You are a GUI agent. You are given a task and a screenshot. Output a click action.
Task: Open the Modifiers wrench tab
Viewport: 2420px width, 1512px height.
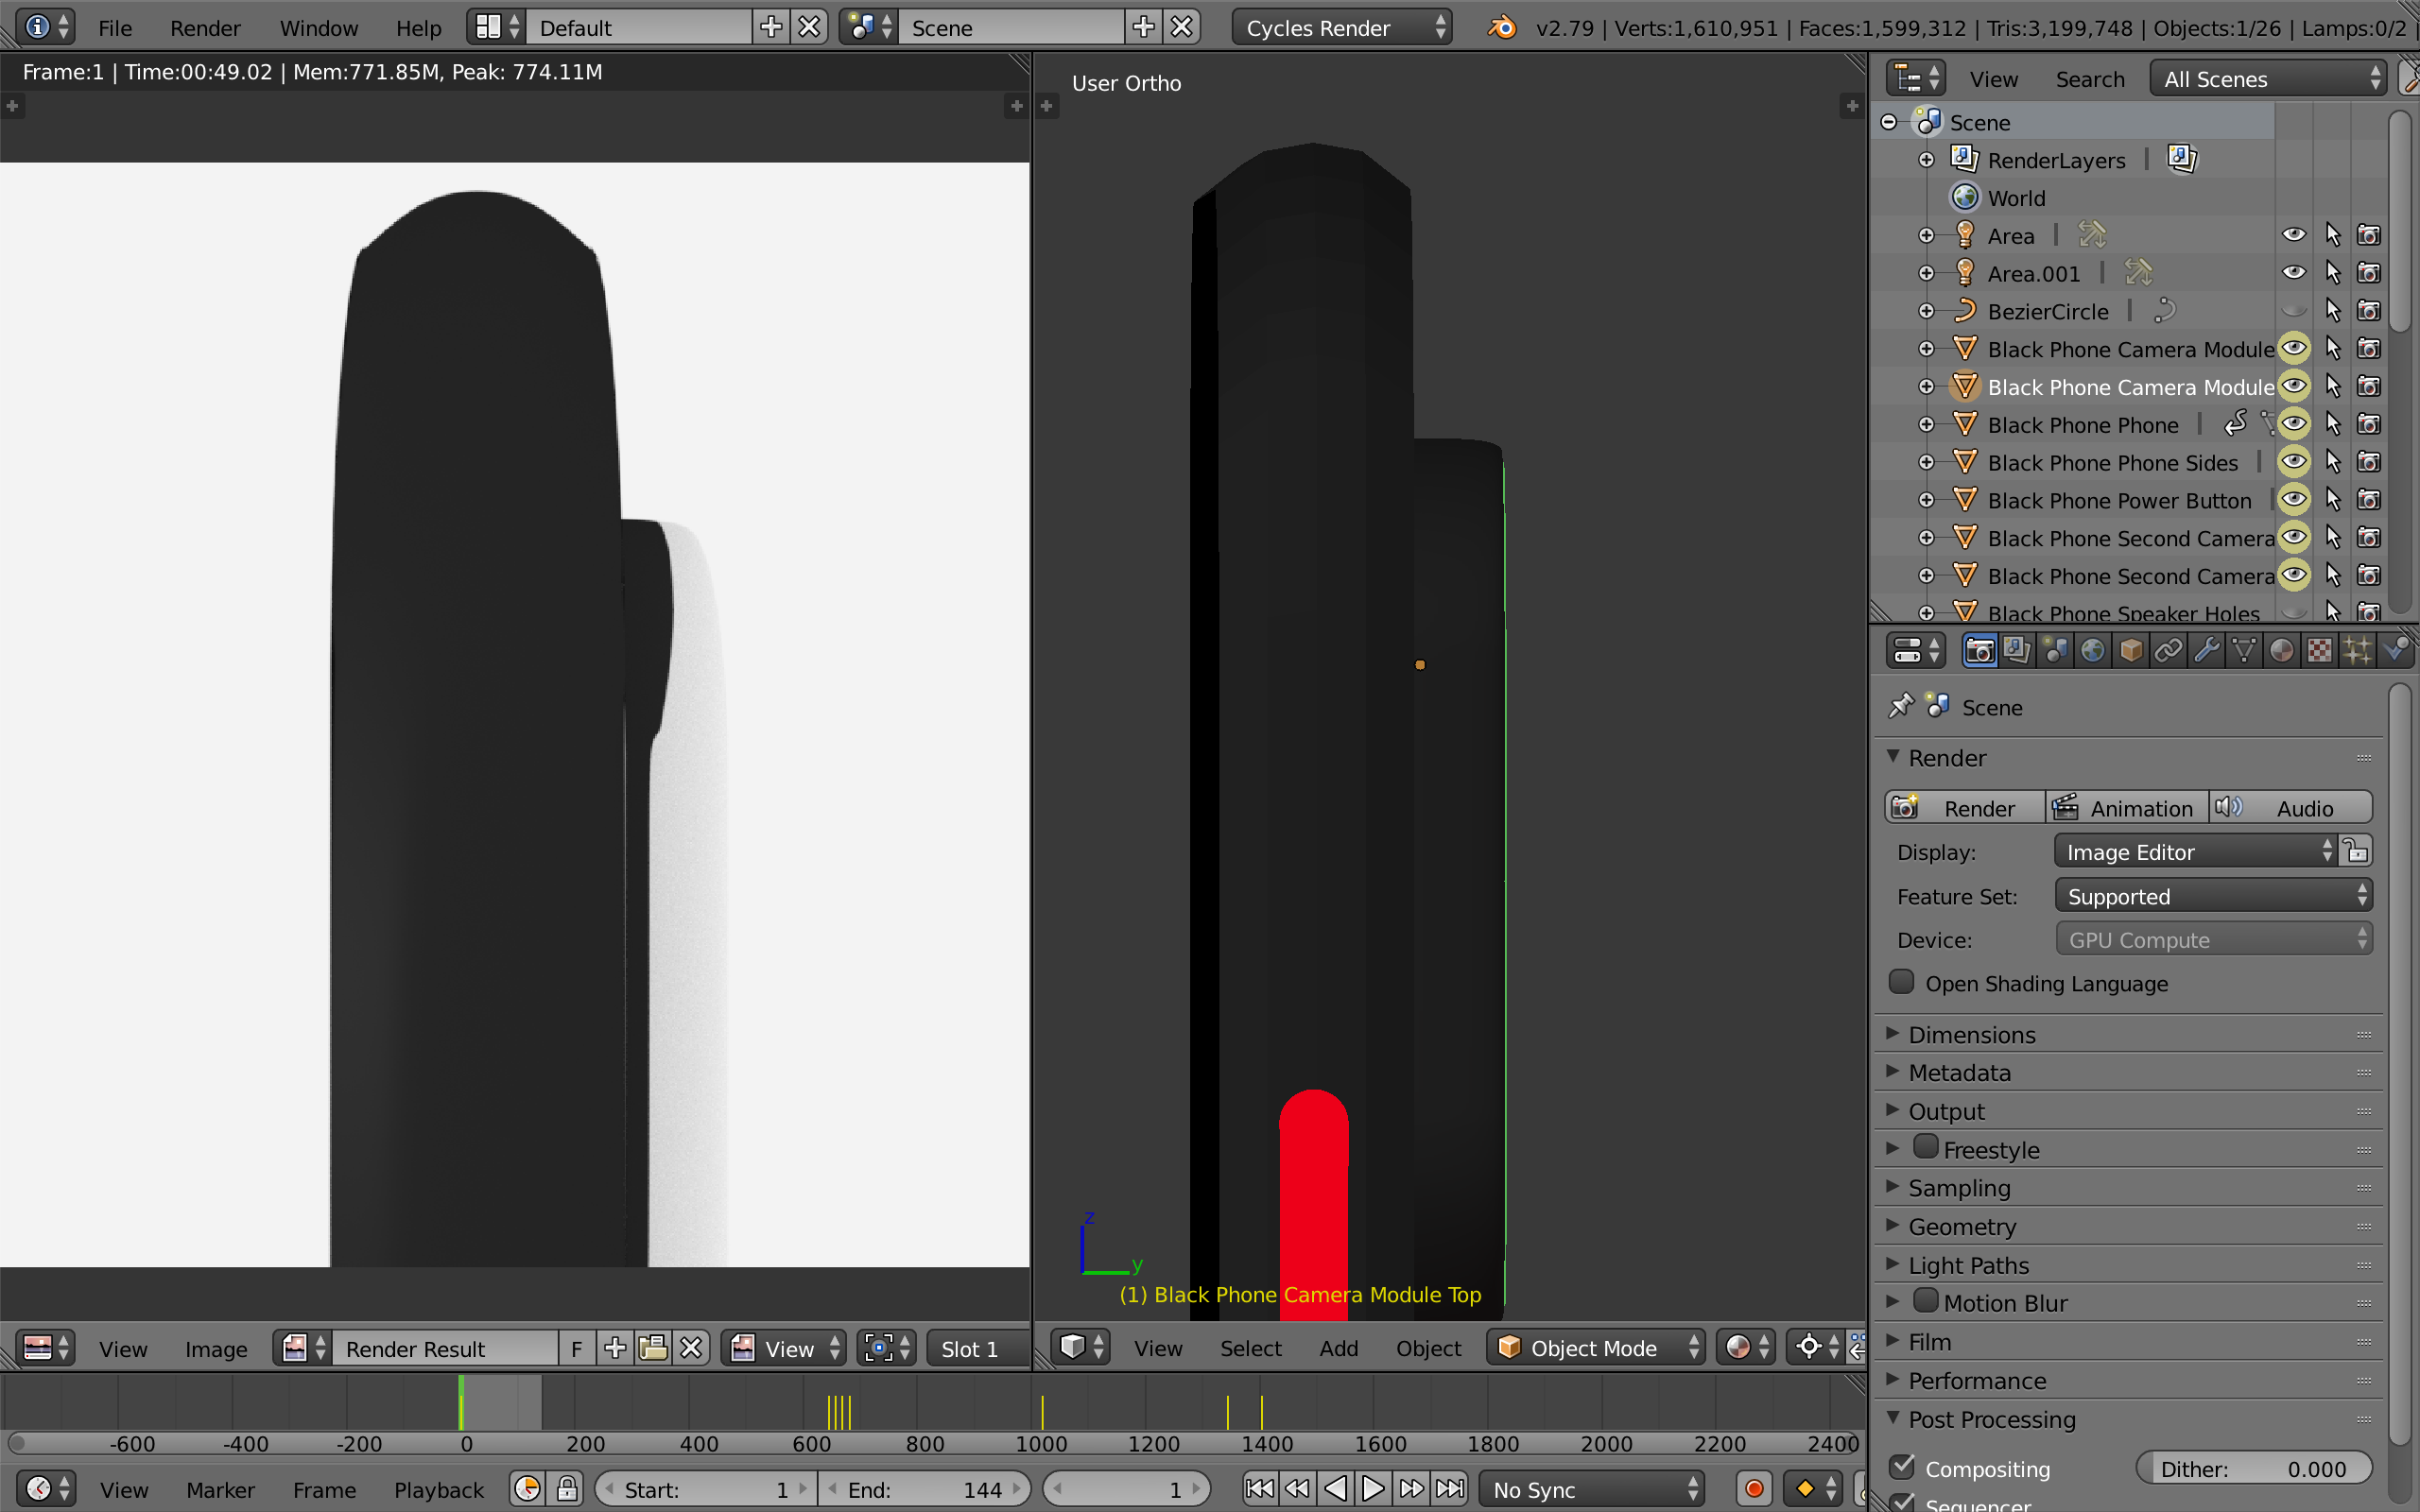click(x=2206, y=651)
